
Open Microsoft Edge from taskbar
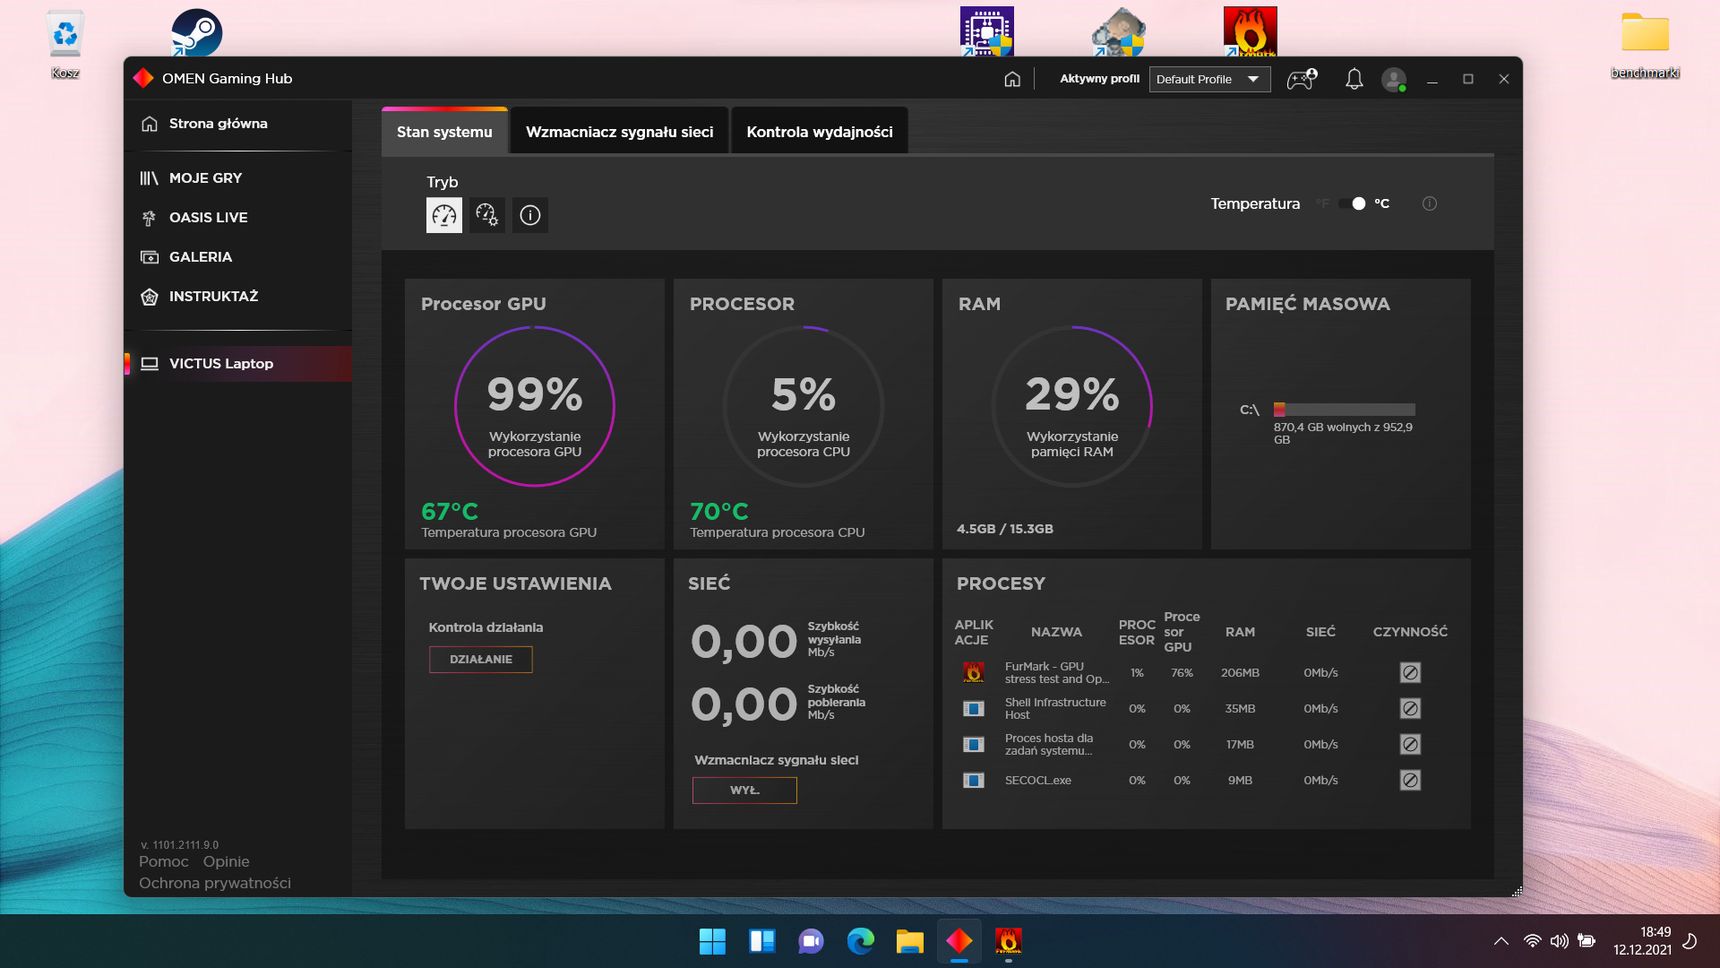860,941
